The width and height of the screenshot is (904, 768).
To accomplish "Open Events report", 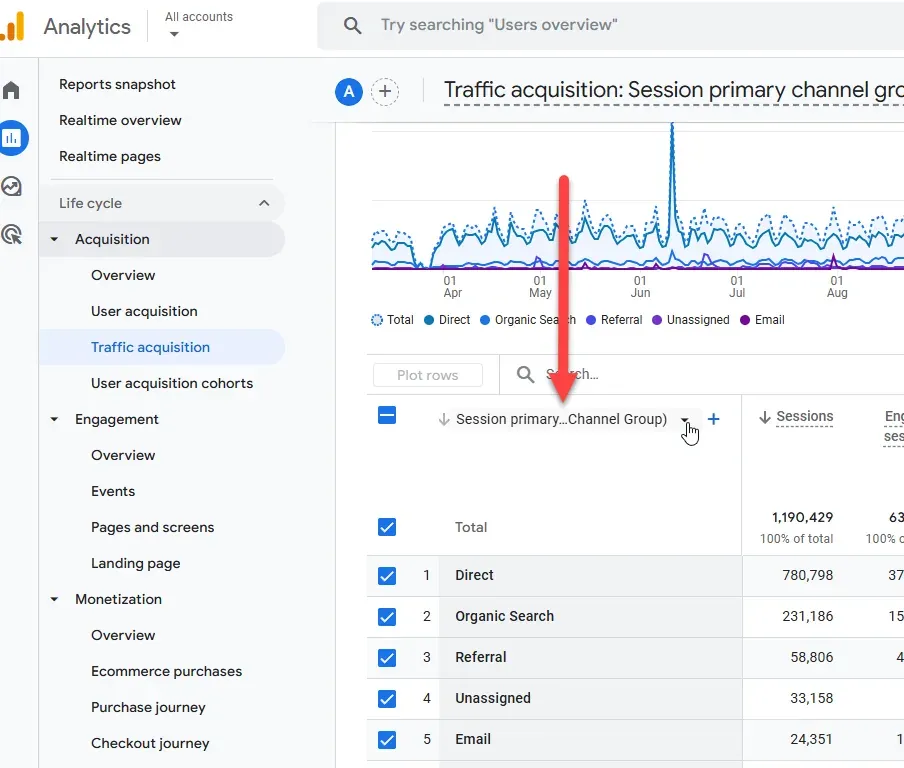I will coord(113,491).
